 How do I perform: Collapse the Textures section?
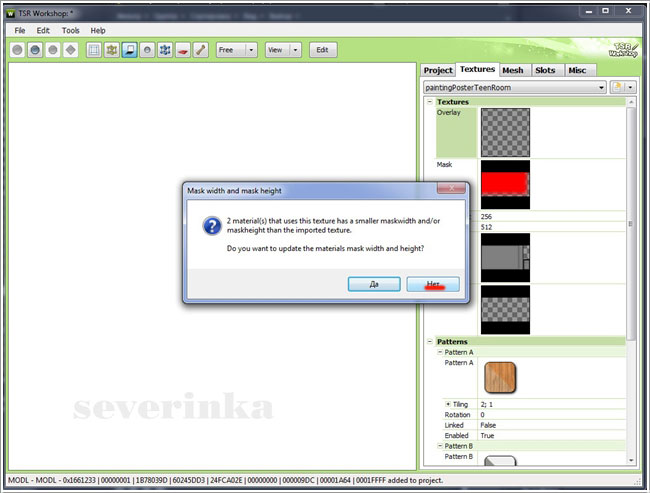(x=430, y=102)
